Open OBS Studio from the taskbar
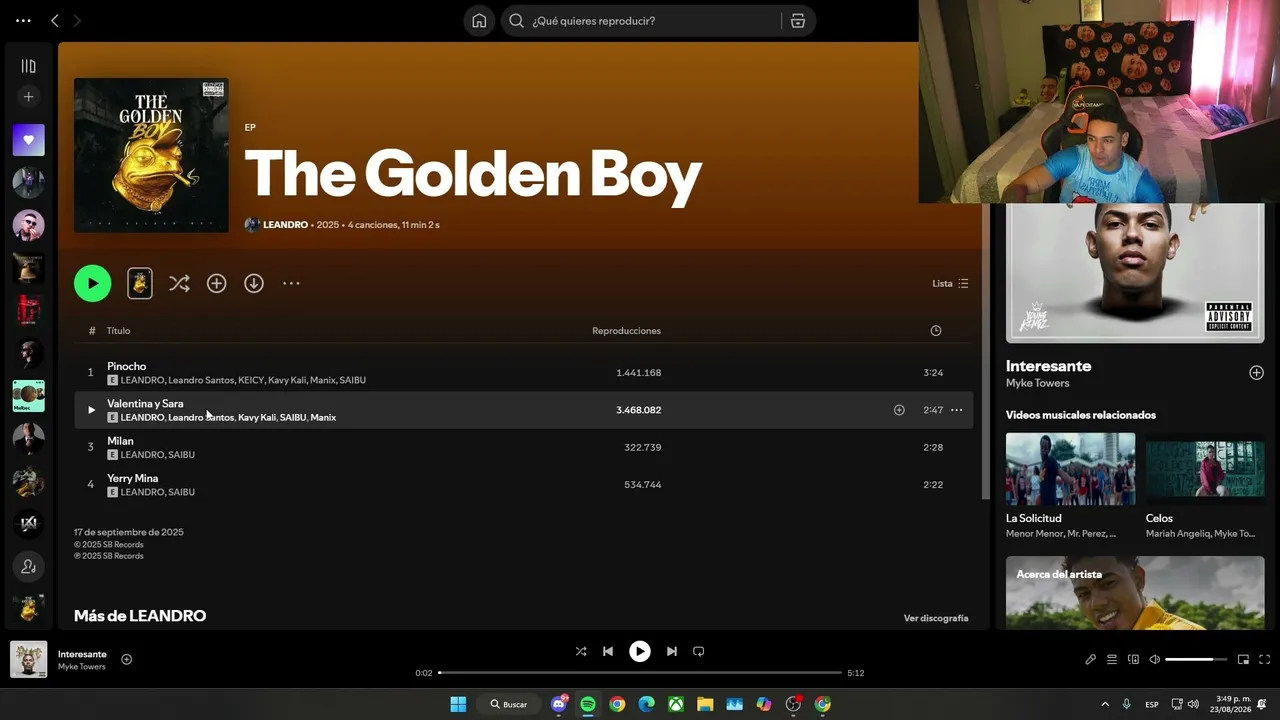The width and height of the screenshot is (1280, 720). click(794, 704)
